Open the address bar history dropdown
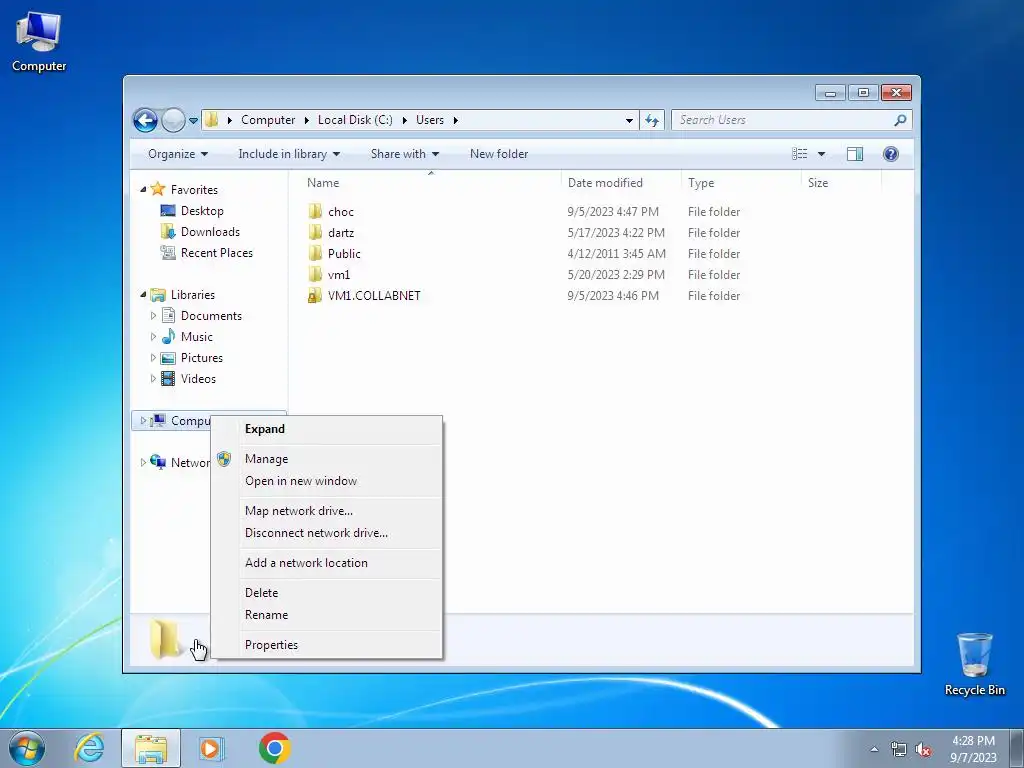This screenshot has width=1024, height=768. pos(629,121)
